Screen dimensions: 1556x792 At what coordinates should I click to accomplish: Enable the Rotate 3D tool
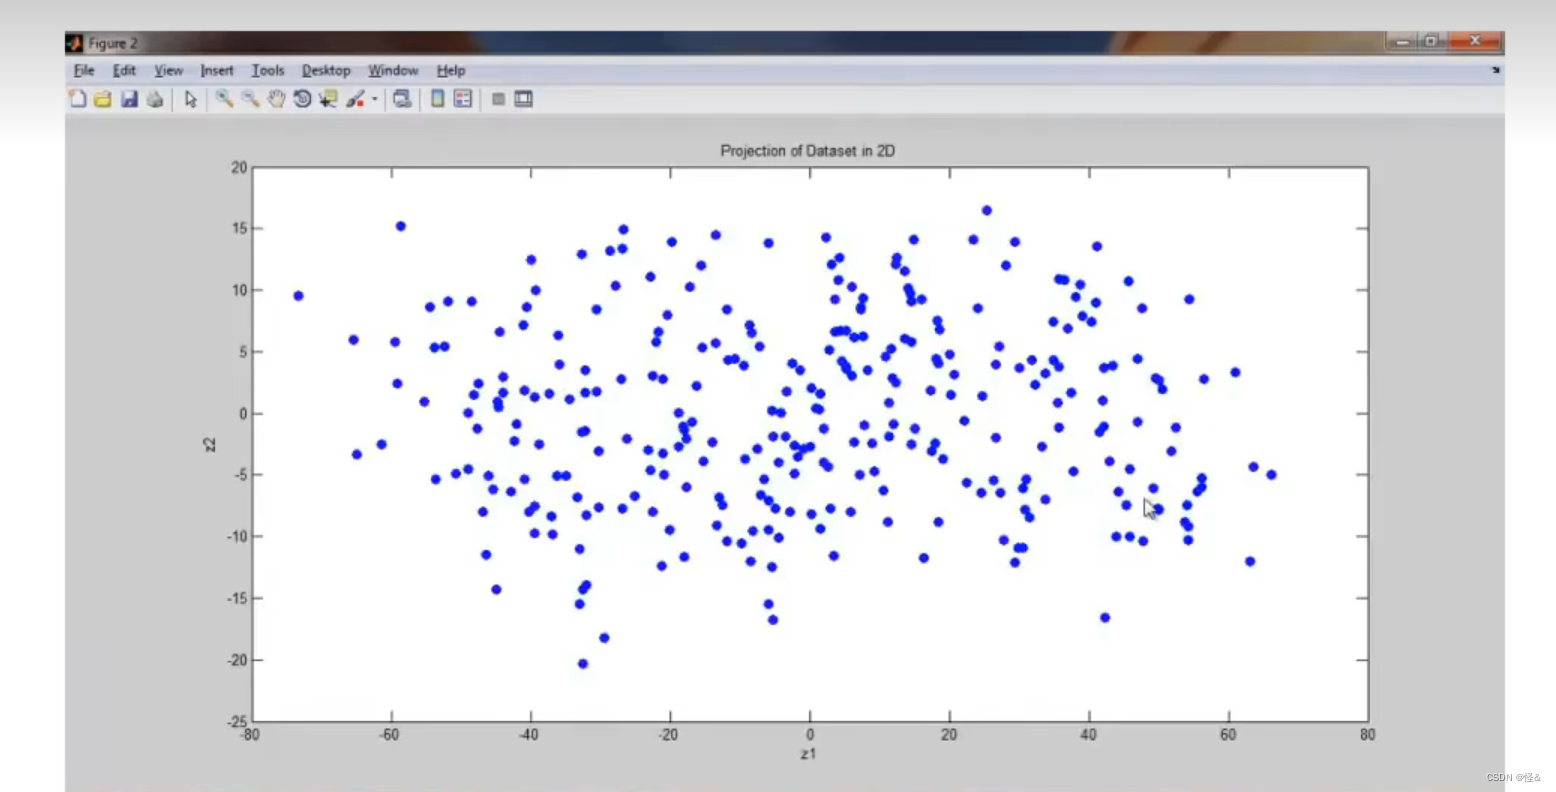[302, 99]
